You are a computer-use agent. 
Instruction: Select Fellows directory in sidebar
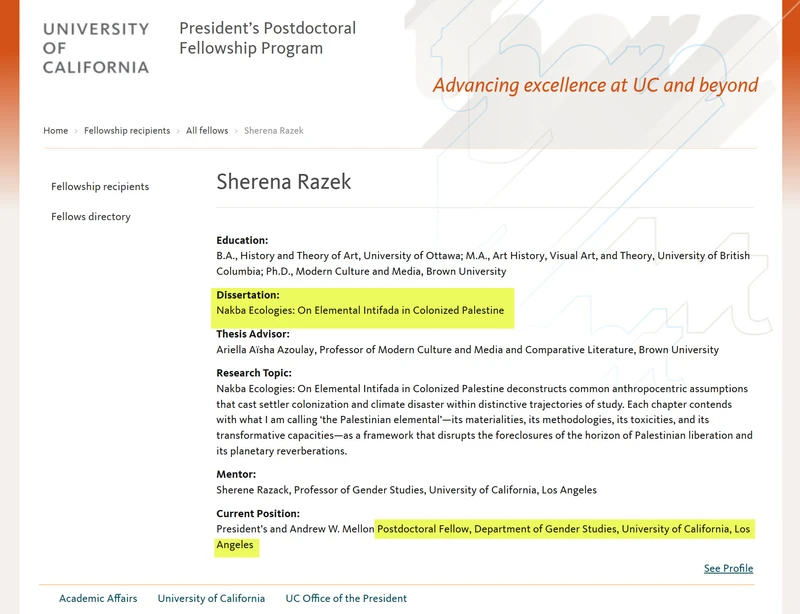coord(91,217)
